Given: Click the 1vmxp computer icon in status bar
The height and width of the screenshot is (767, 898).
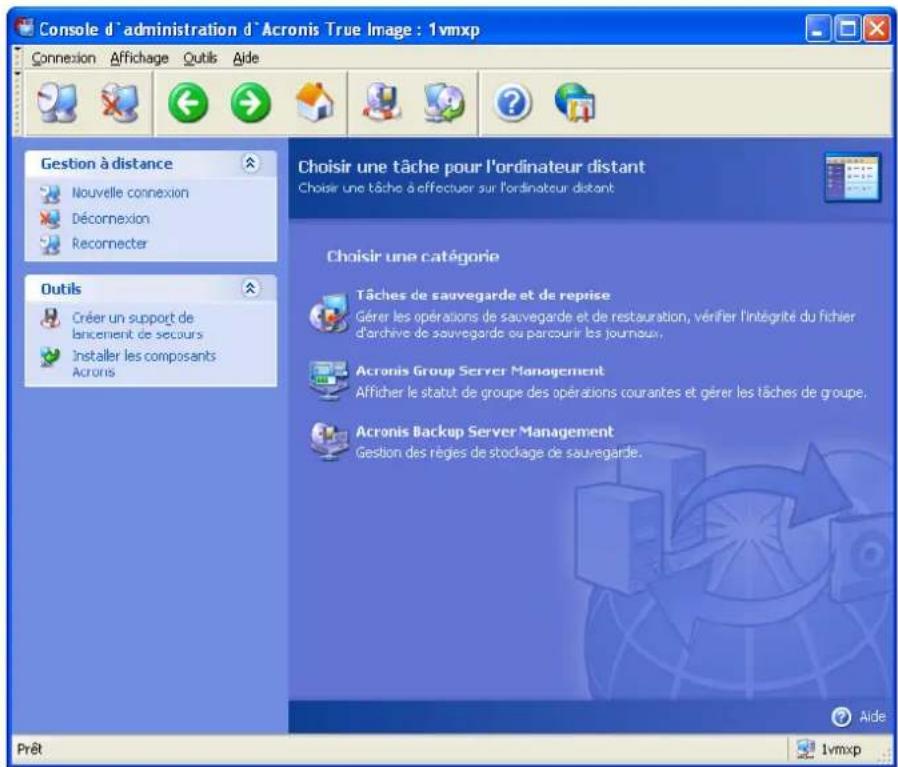Looking at the screenshot, I should pyautogui.click(x=805, y=749).
